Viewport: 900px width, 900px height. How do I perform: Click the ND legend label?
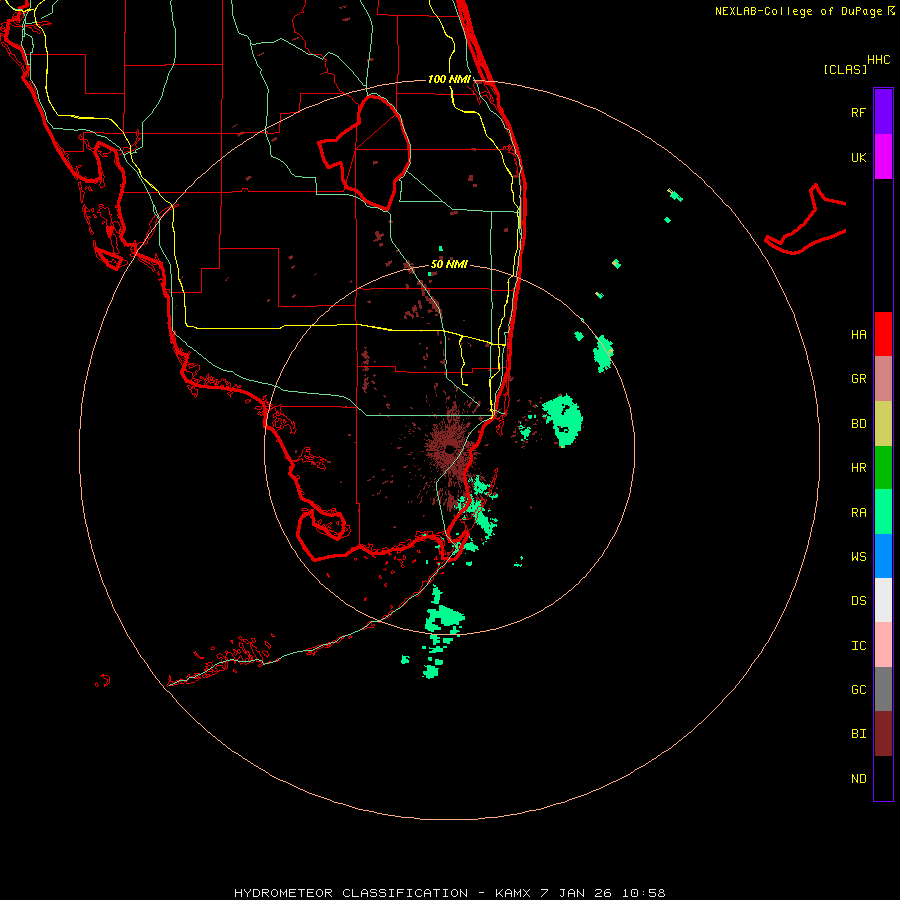[x=858, y=779]
